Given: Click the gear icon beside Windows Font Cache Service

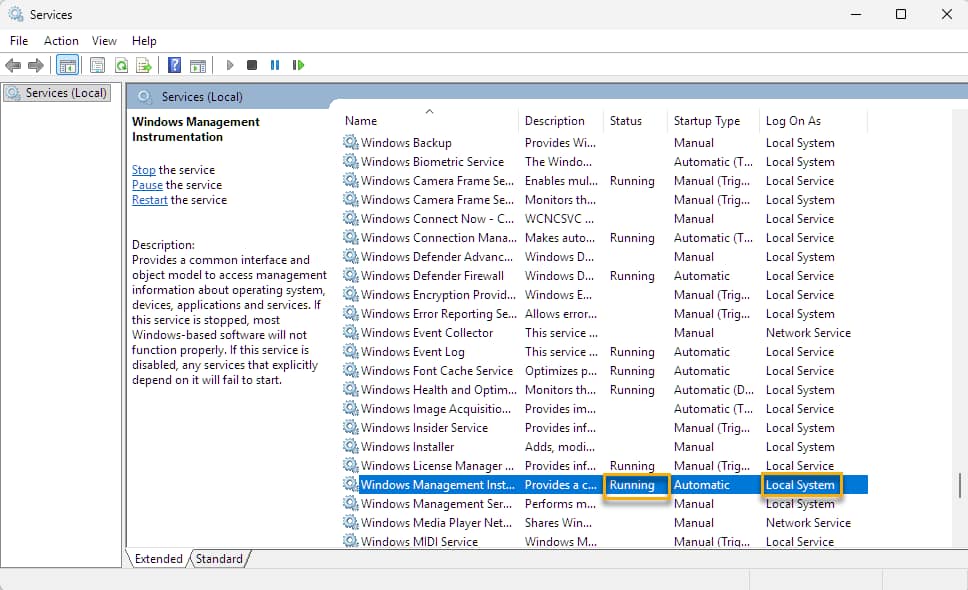Looking at the screenshot, I should tap(351, 371).
